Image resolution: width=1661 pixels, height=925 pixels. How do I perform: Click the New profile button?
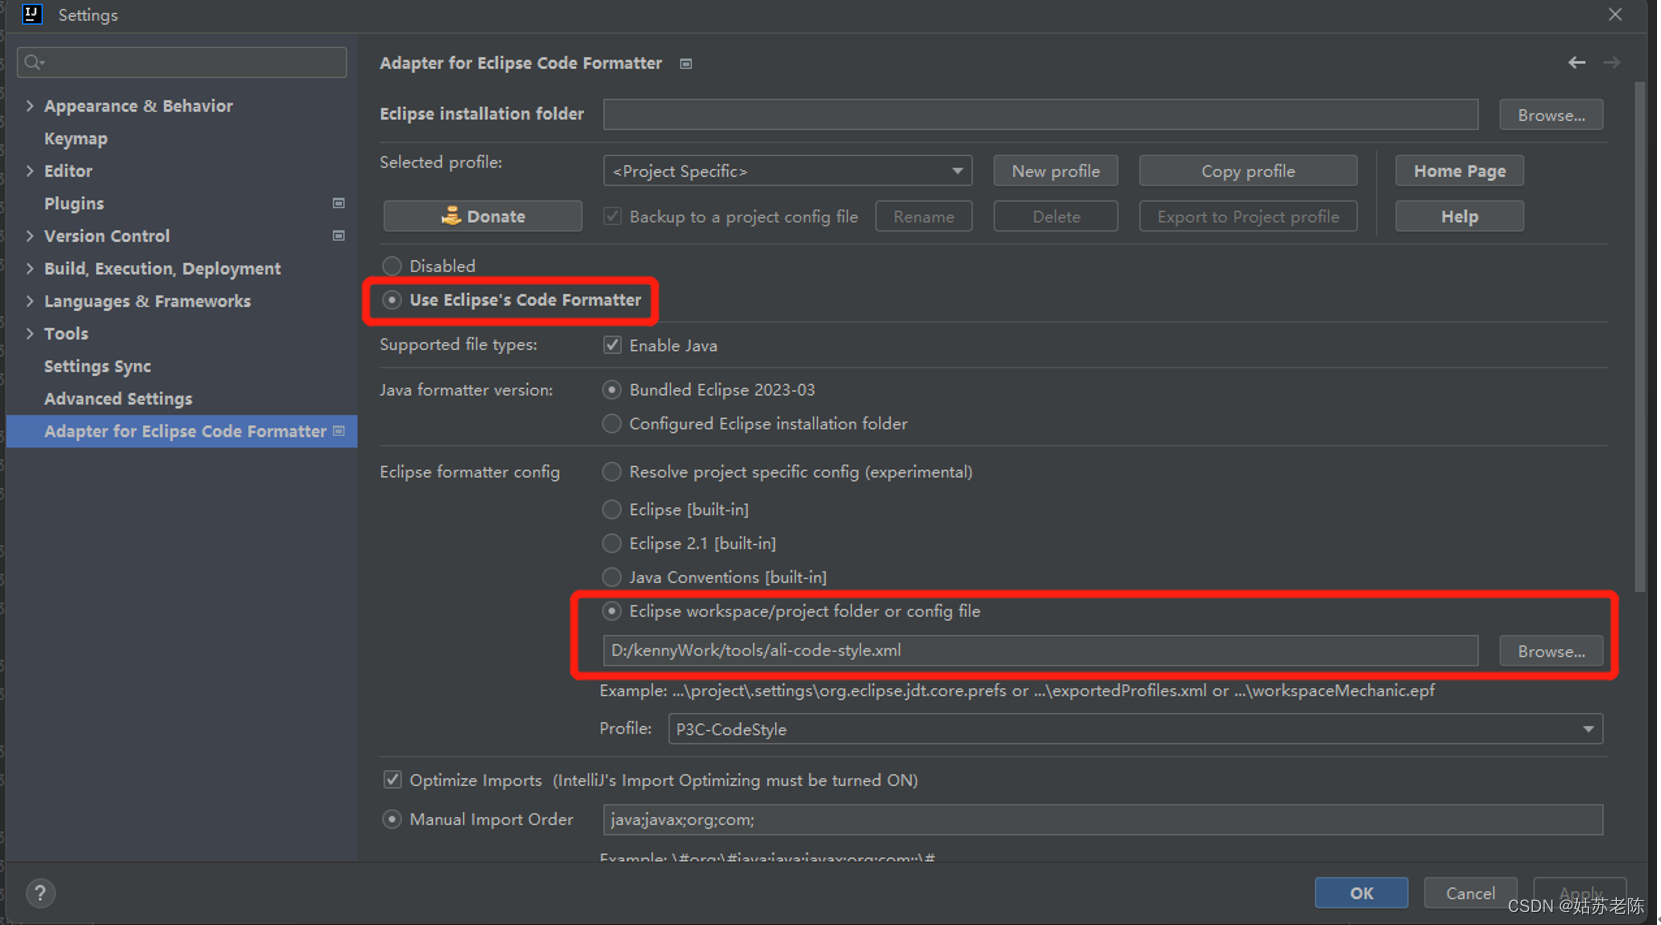pyautogui.click(x=1055, y=171)
